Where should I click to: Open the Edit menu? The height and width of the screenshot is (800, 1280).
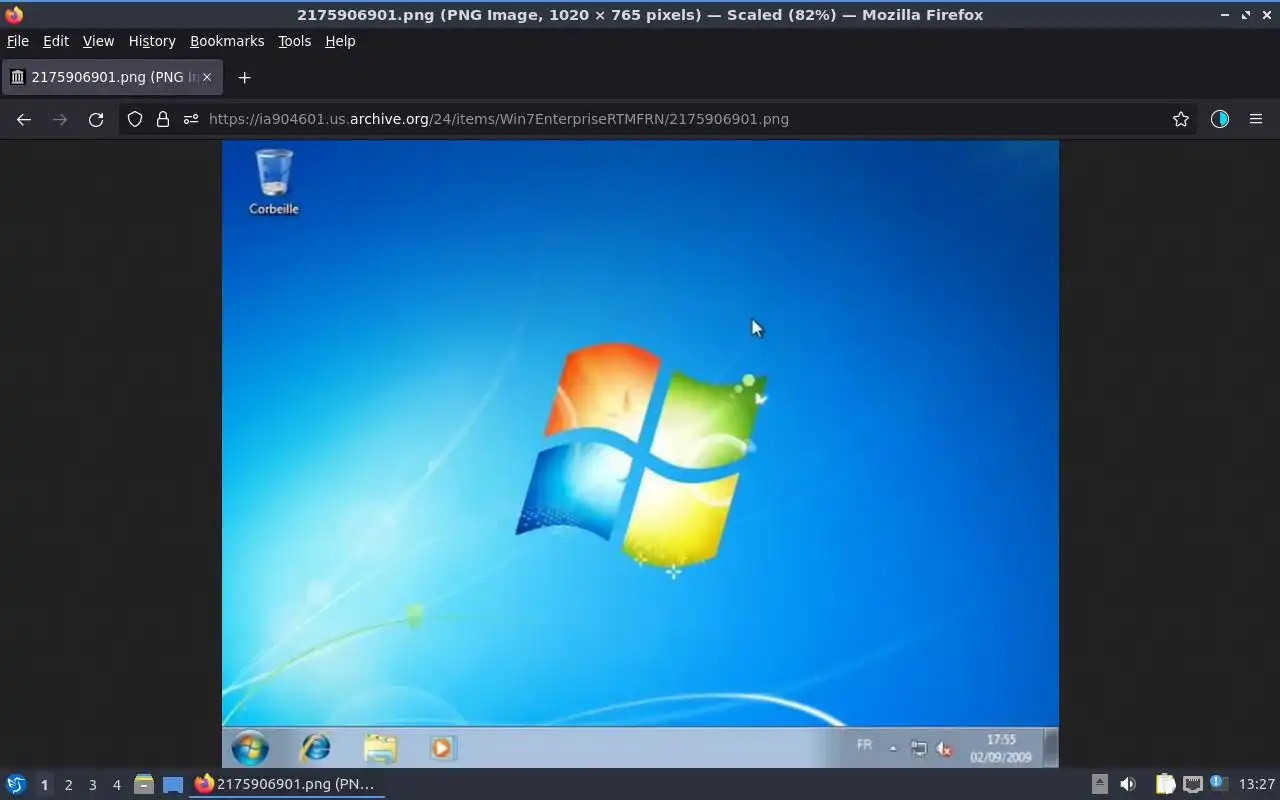click(x=56, y=41)
